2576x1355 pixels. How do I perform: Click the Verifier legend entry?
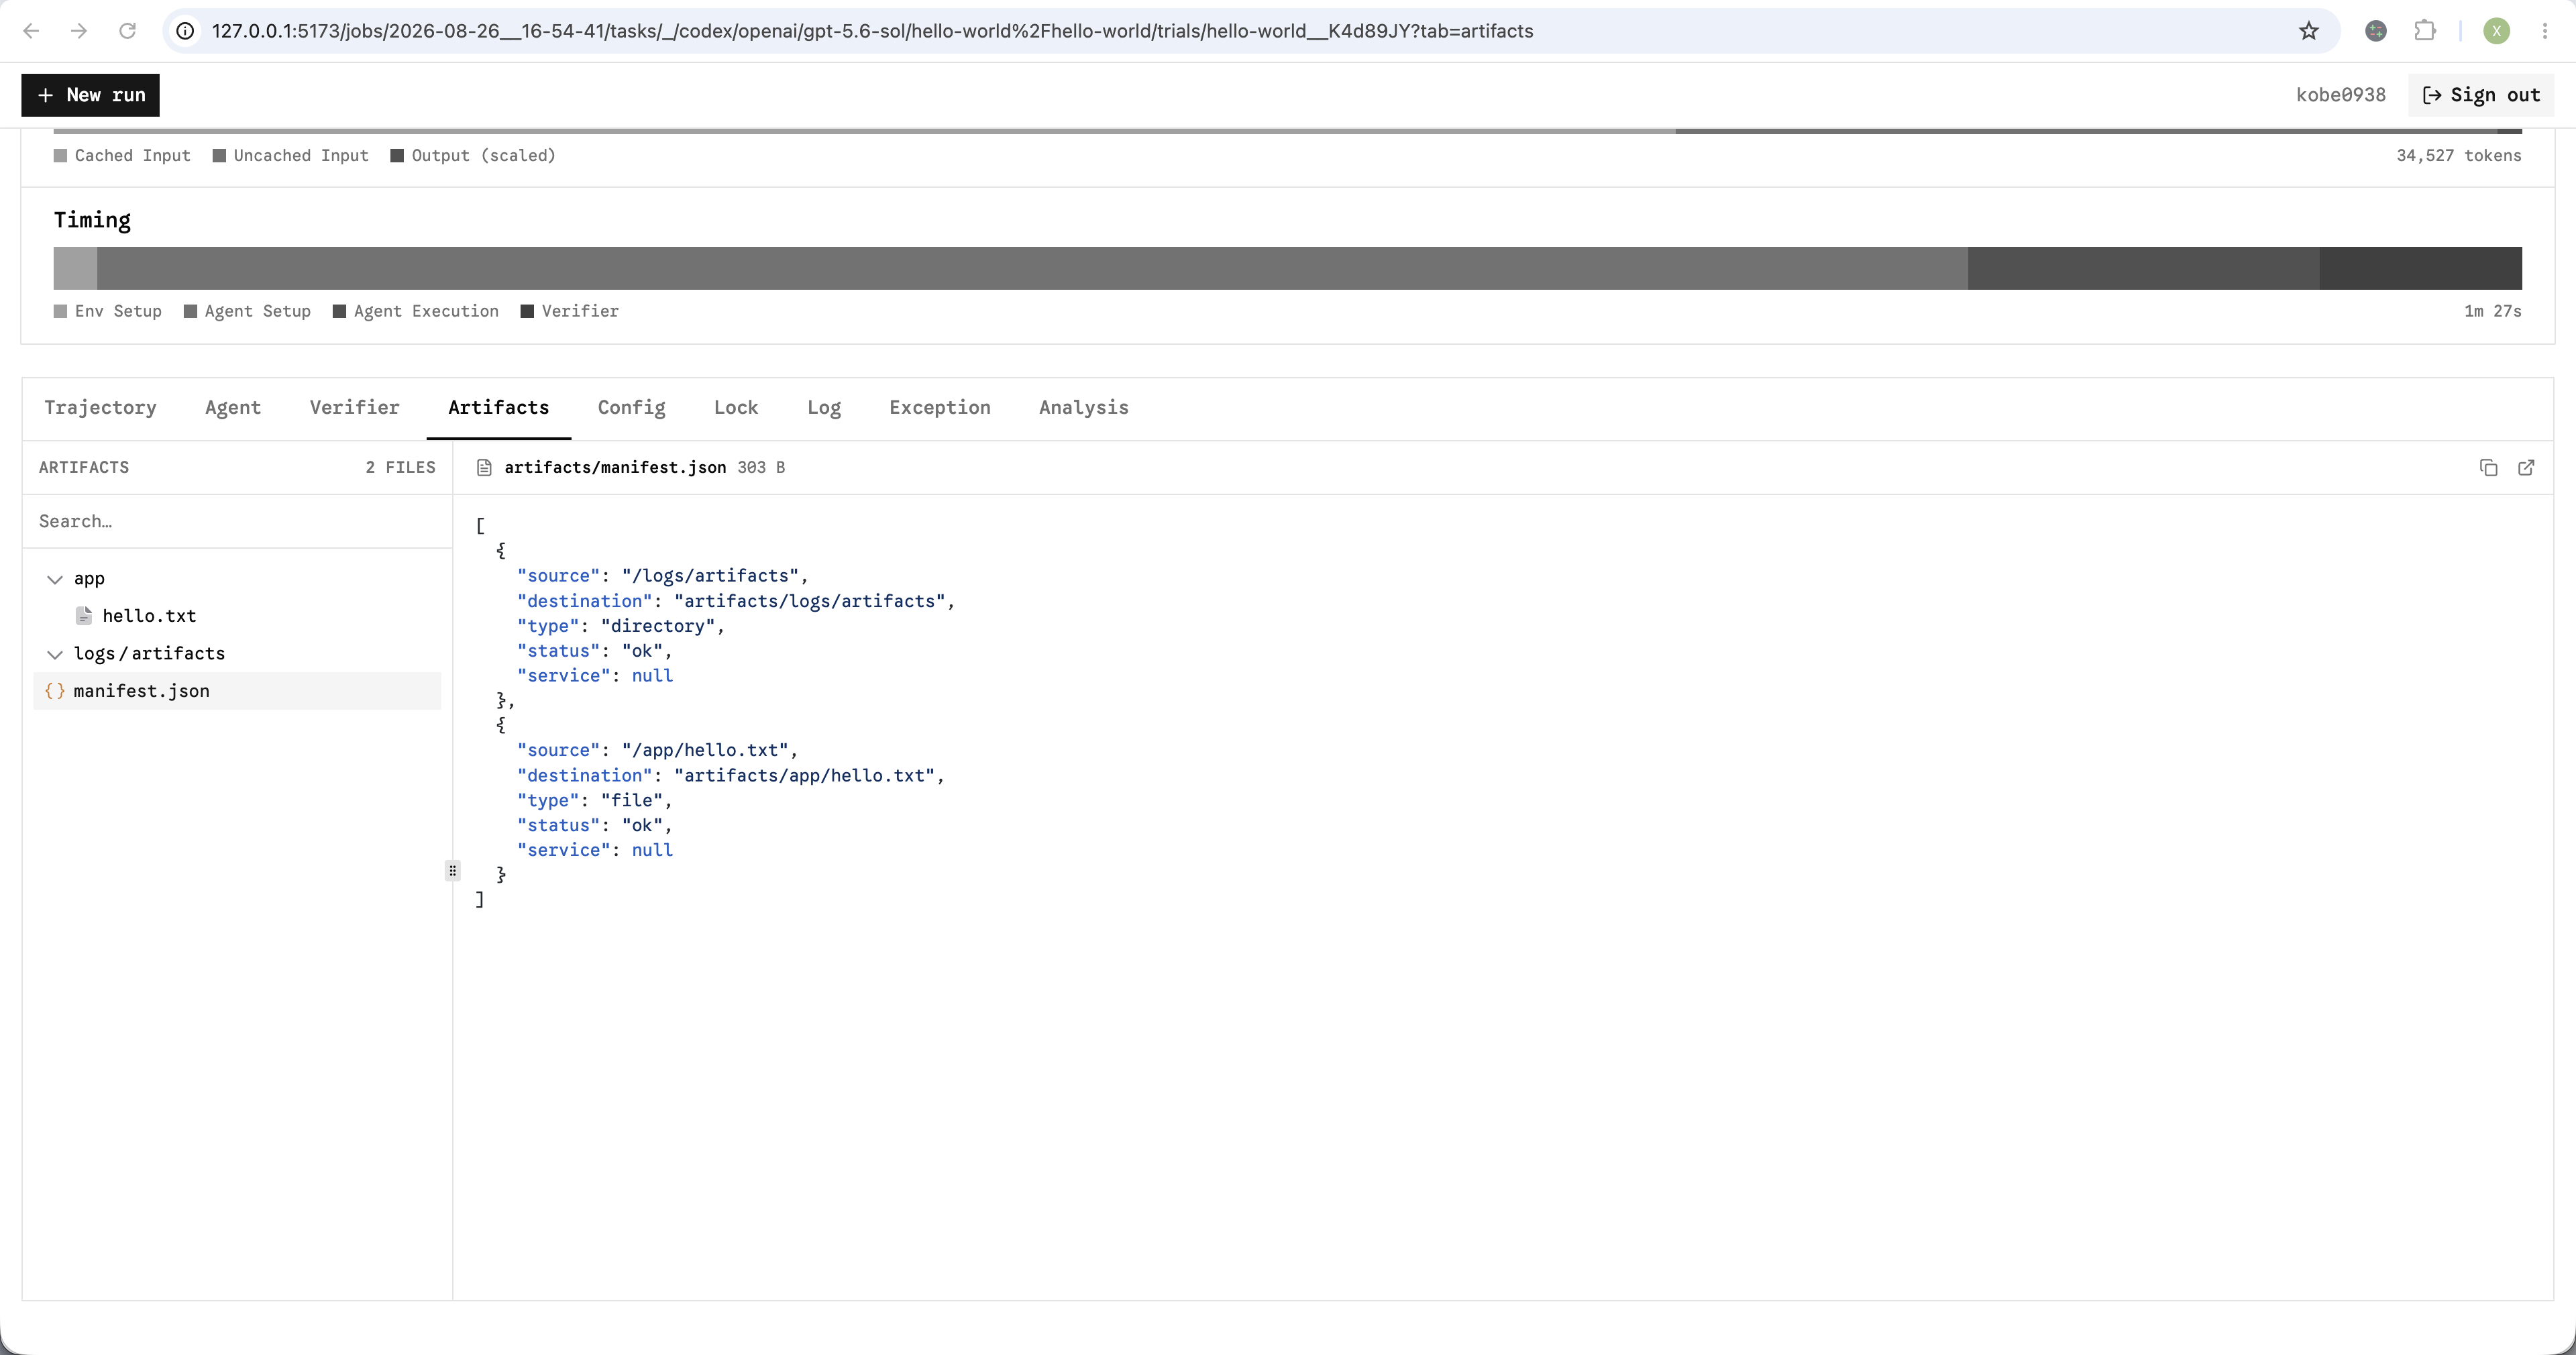coord(570,311)
